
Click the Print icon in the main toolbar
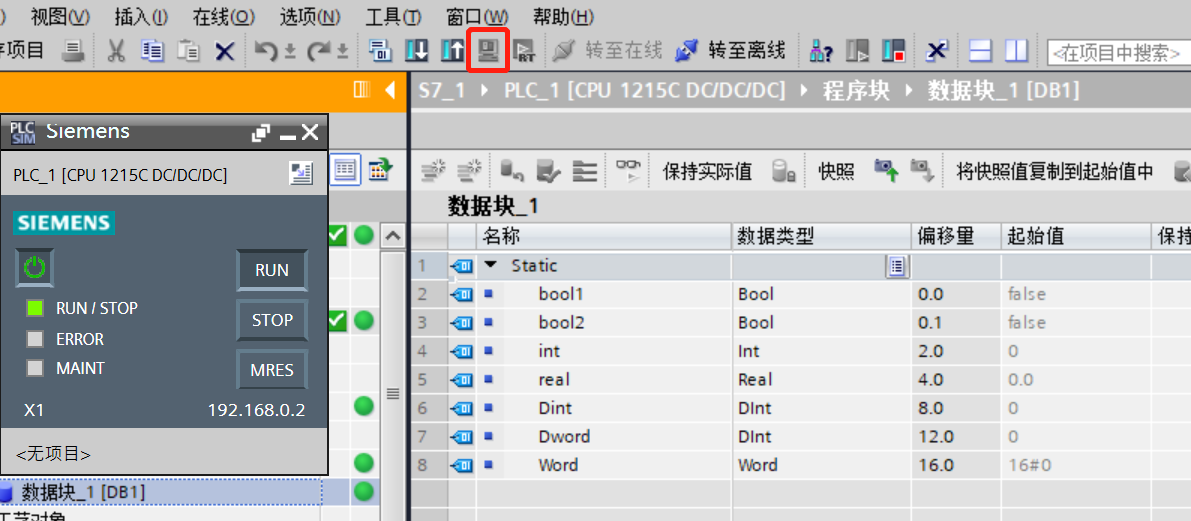point(73,51)
